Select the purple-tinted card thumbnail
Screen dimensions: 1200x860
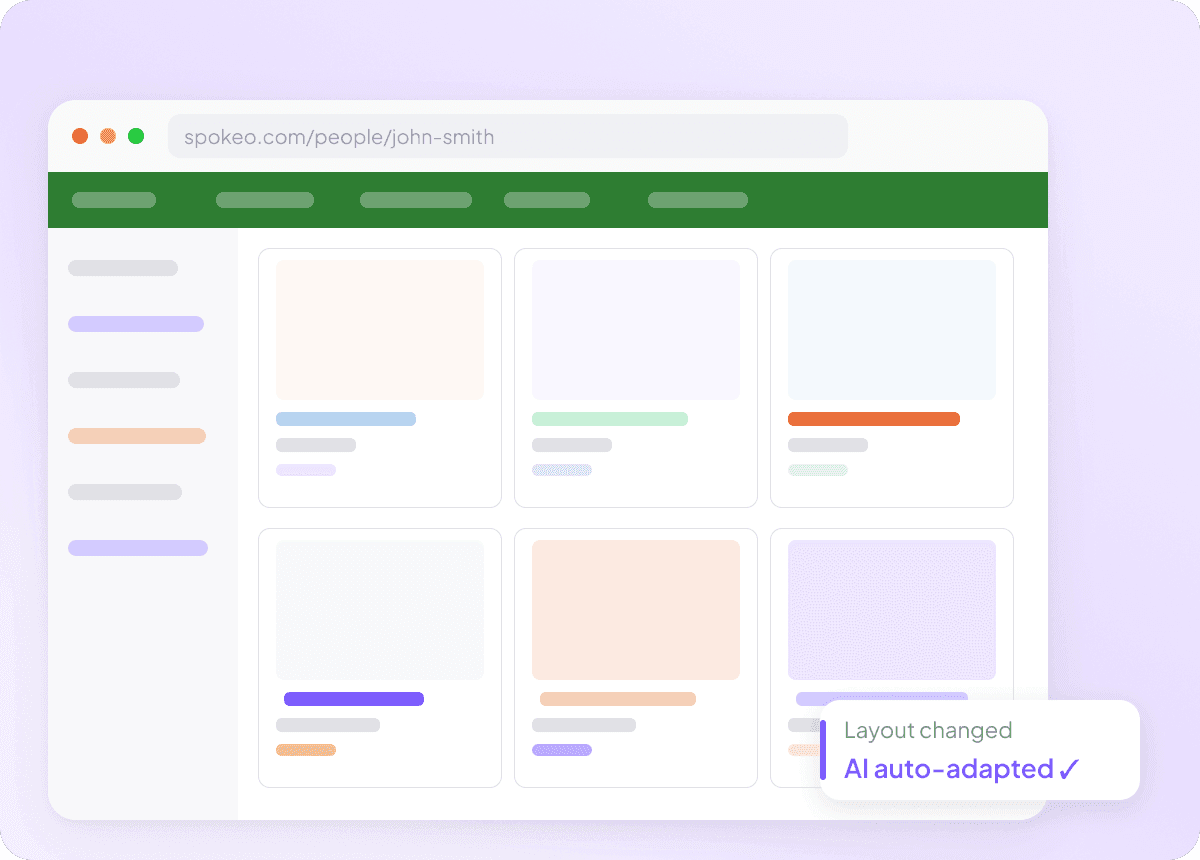coord(892,610)
